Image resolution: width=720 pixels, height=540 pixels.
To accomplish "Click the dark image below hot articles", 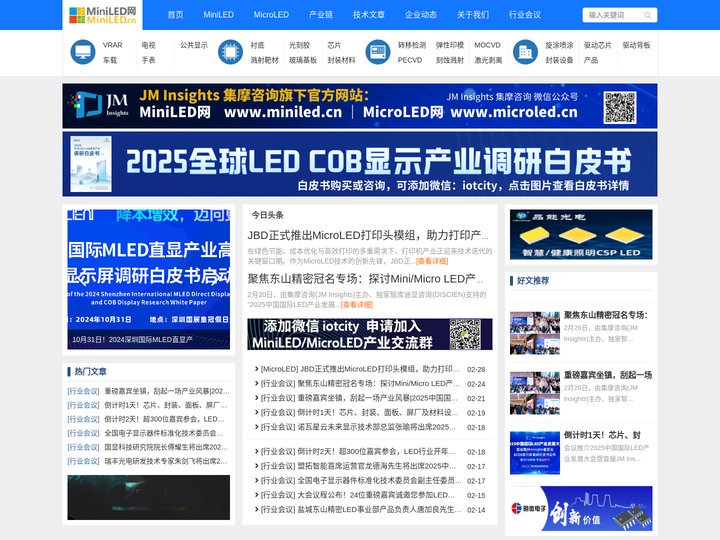I will [x=148, y=497].
